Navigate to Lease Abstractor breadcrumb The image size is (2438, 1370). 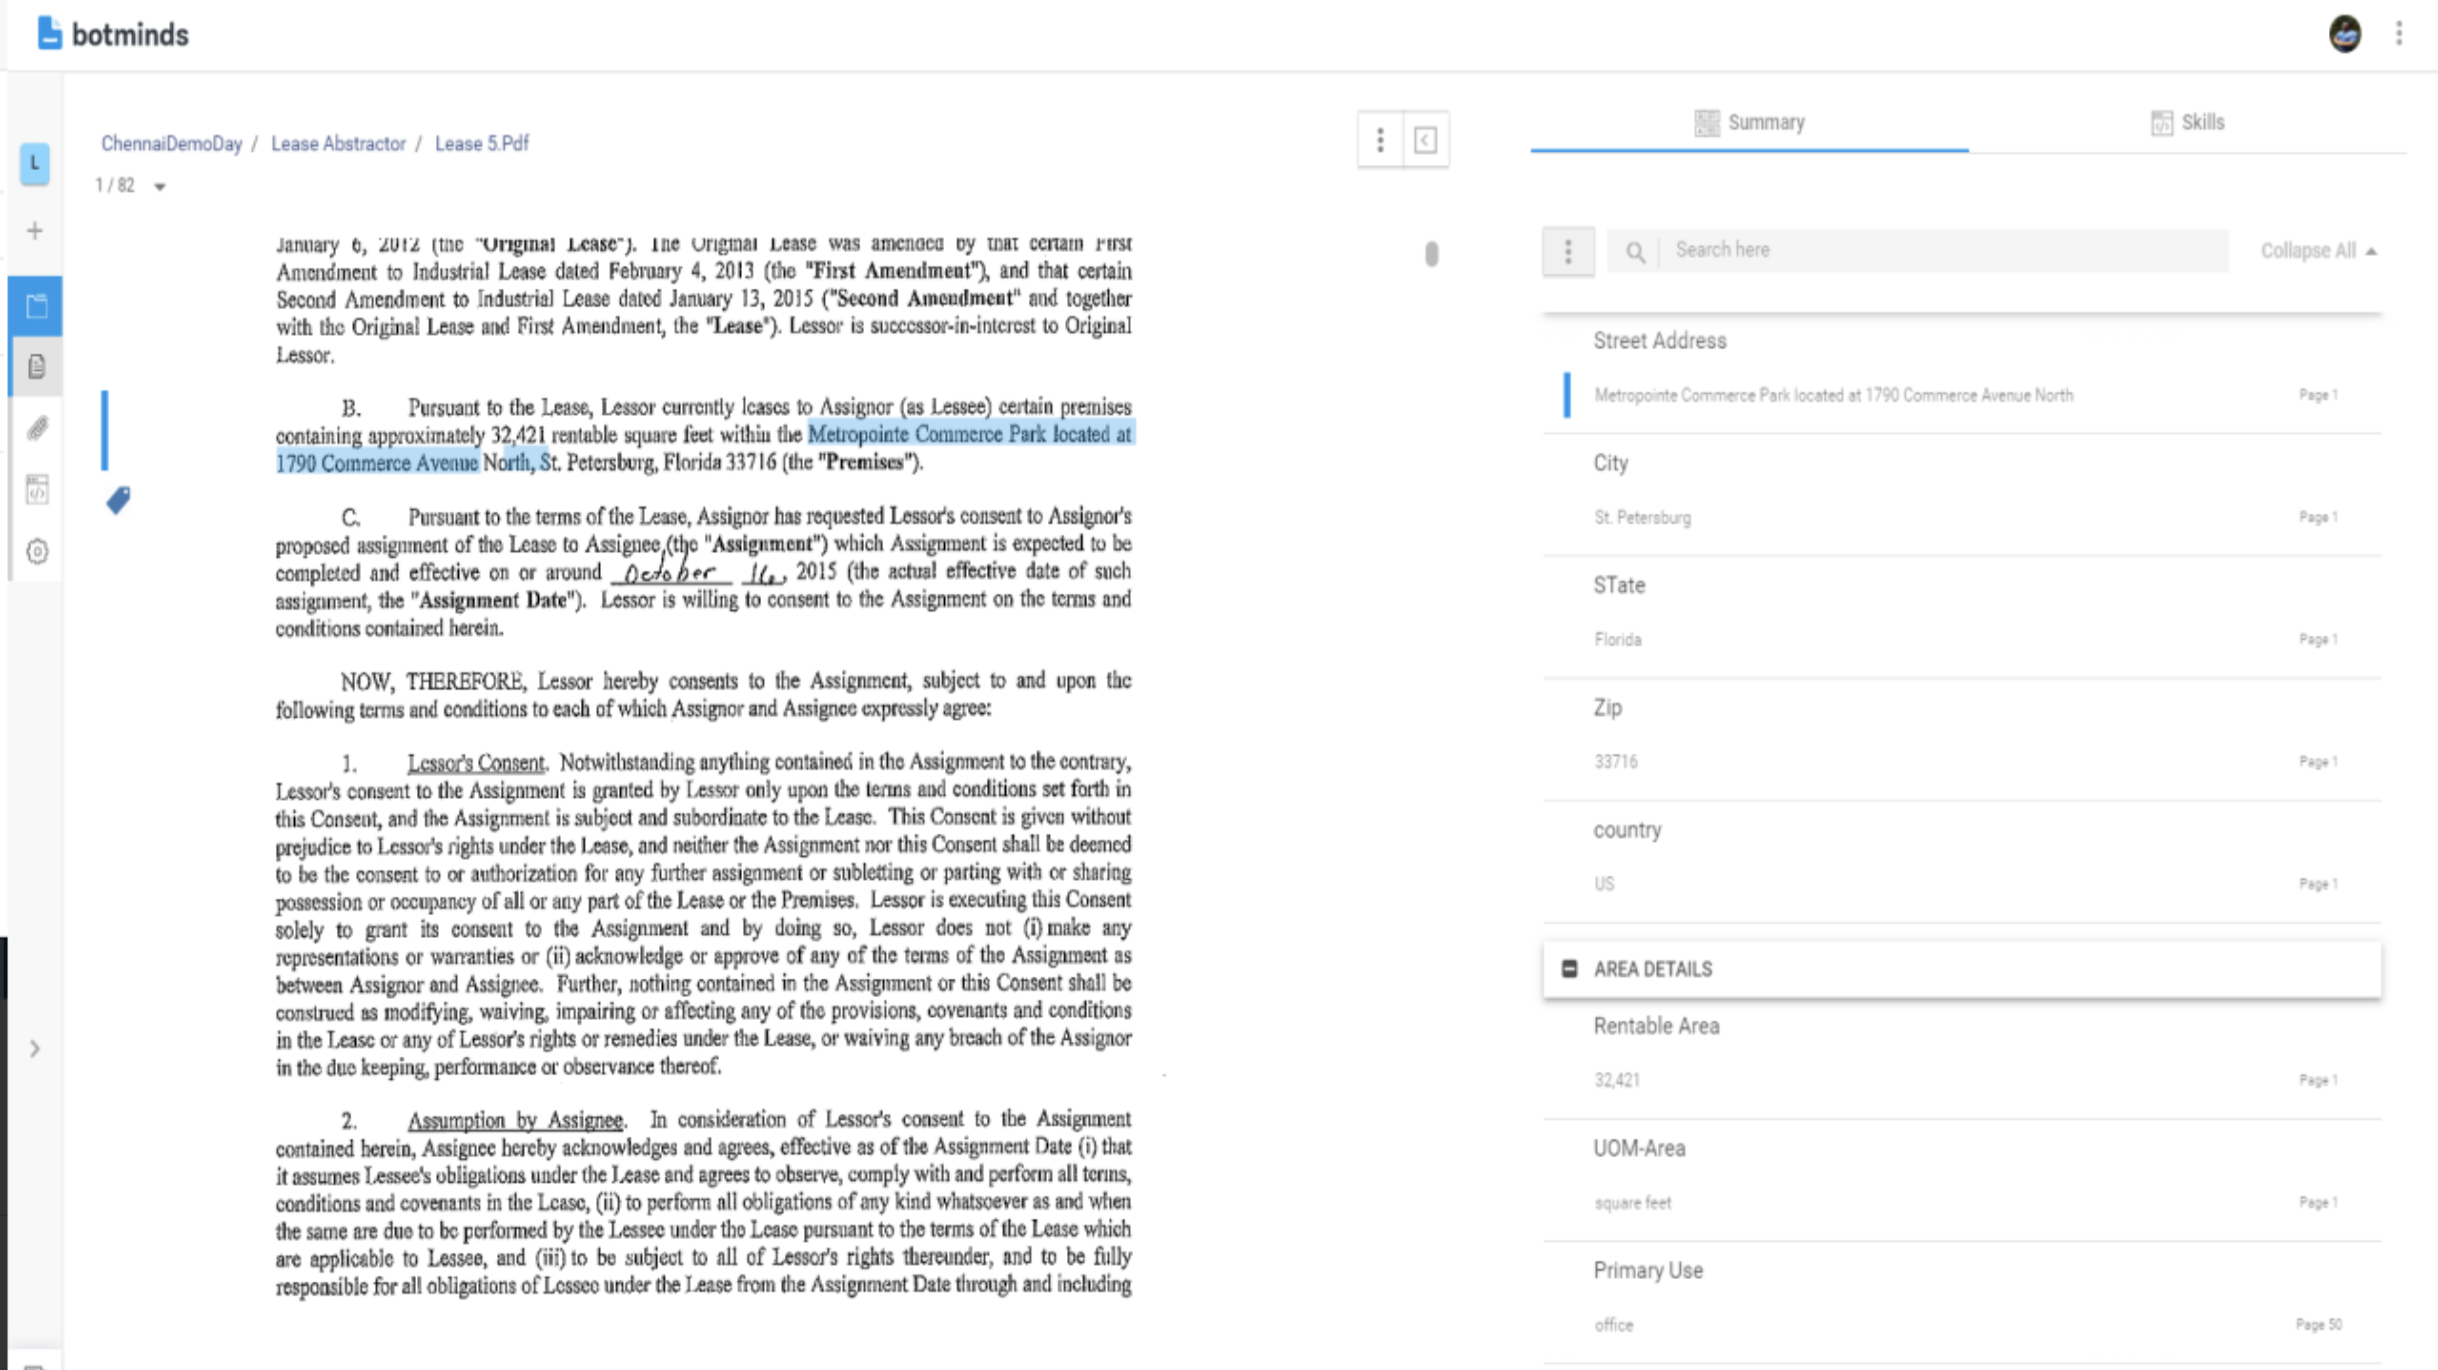(337, 143)
